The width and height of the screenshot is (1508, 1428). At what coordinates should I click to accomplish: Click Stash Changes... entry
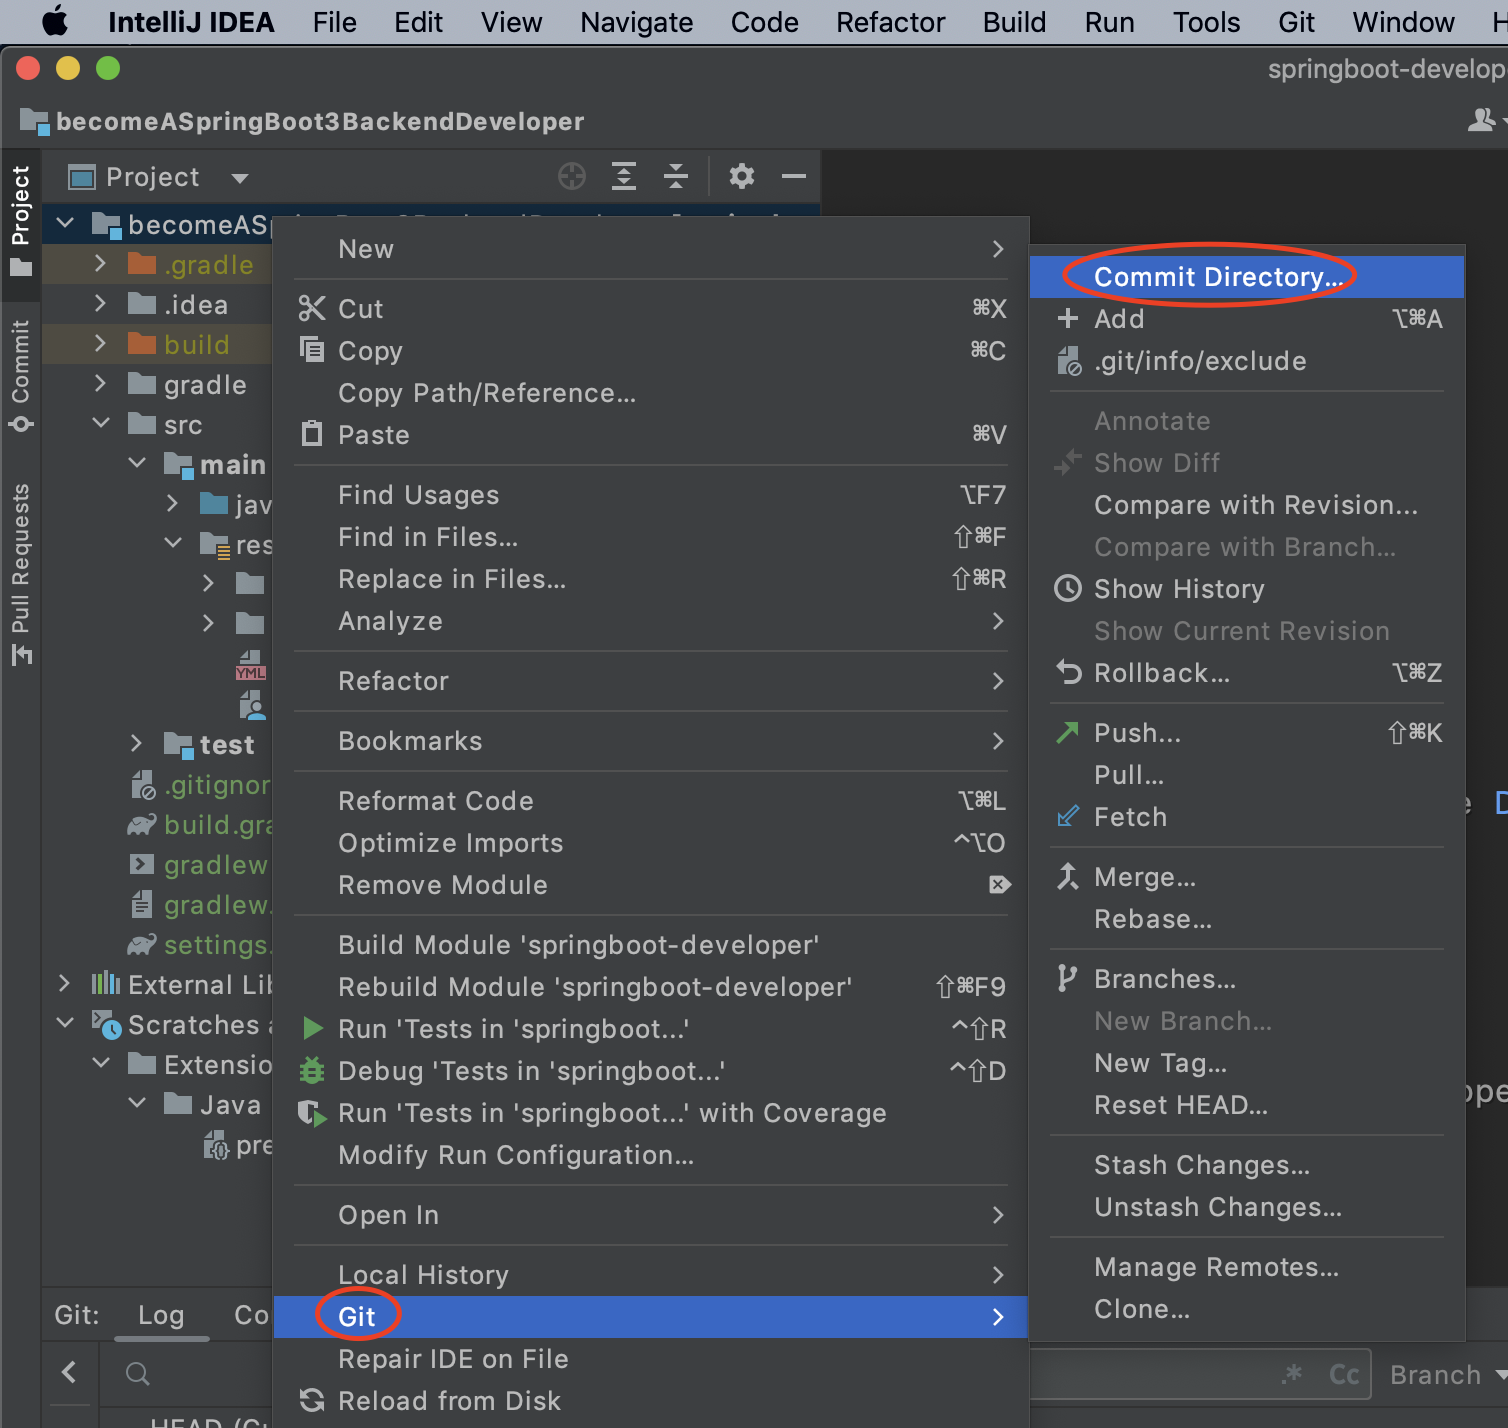1247,1165
